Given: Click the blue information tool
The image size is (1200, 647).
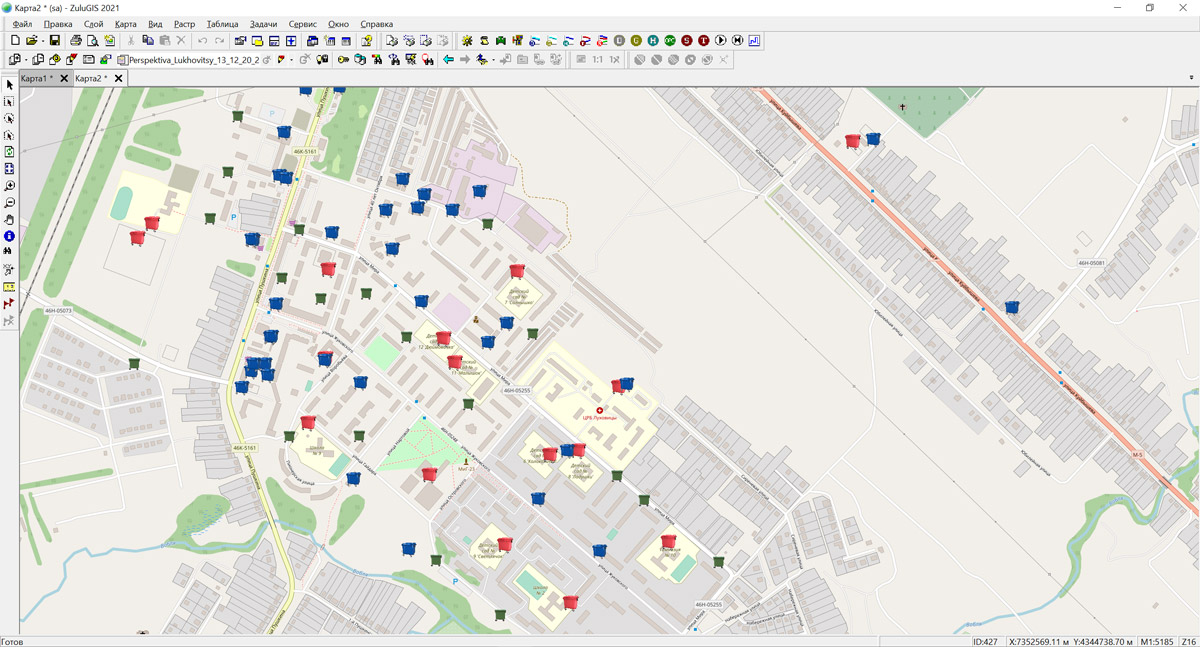Looking at the screenshot, I should (x=10, y=236).
